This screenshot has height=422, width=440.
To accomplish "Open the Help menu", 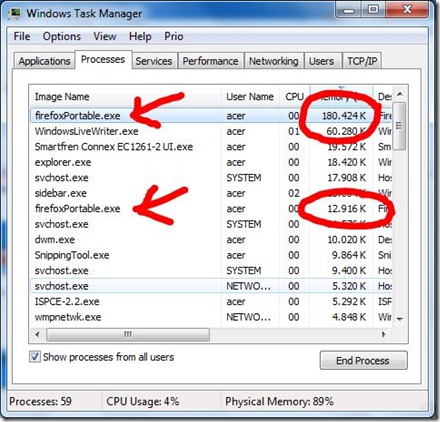I will click(140, 36).
